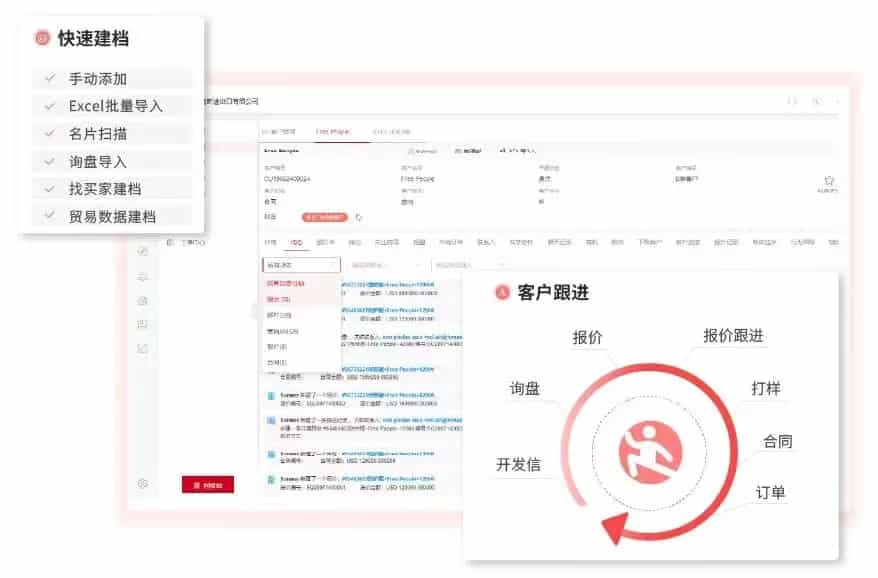Click the refresh icon beside the red tag
The image size is (878, 578).
click(x=359, y=216)
